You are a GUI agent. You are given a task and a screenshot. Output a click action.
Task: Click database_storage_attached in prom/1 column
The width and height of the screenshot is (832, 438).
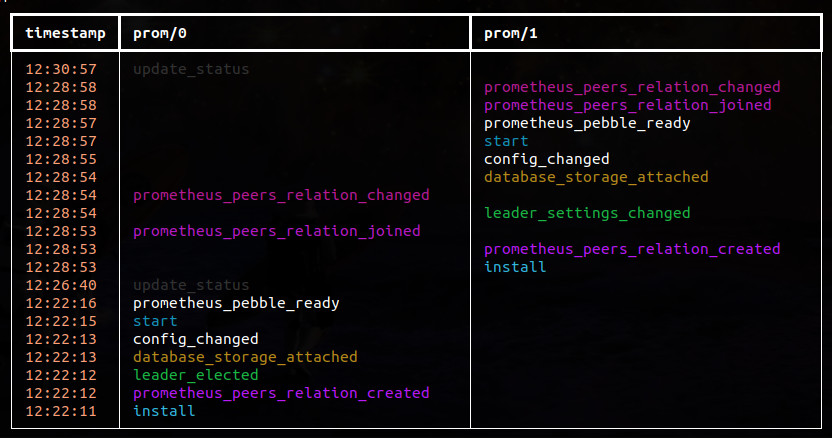[596, 177]
